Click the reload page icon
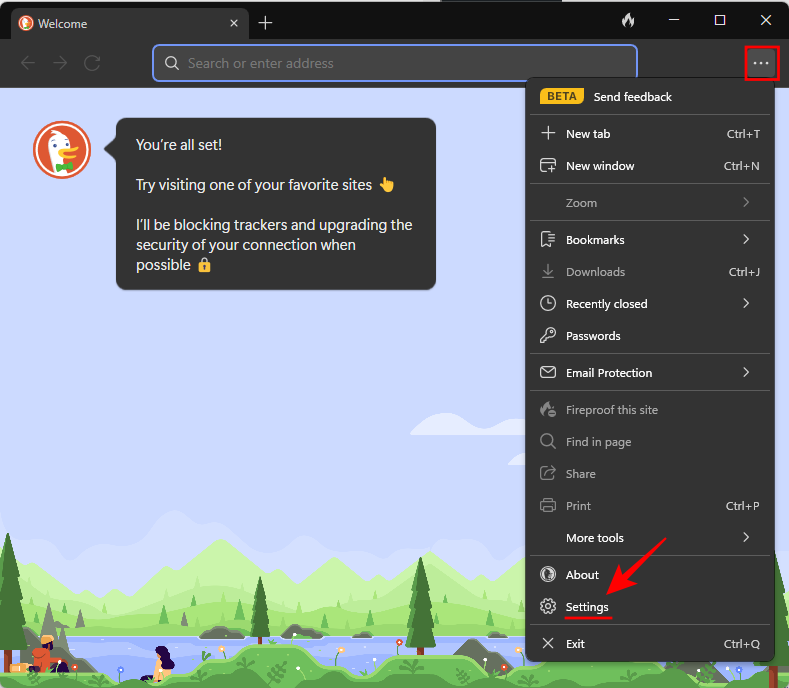This screenshot has width=789, height=688. click(92, 63)
